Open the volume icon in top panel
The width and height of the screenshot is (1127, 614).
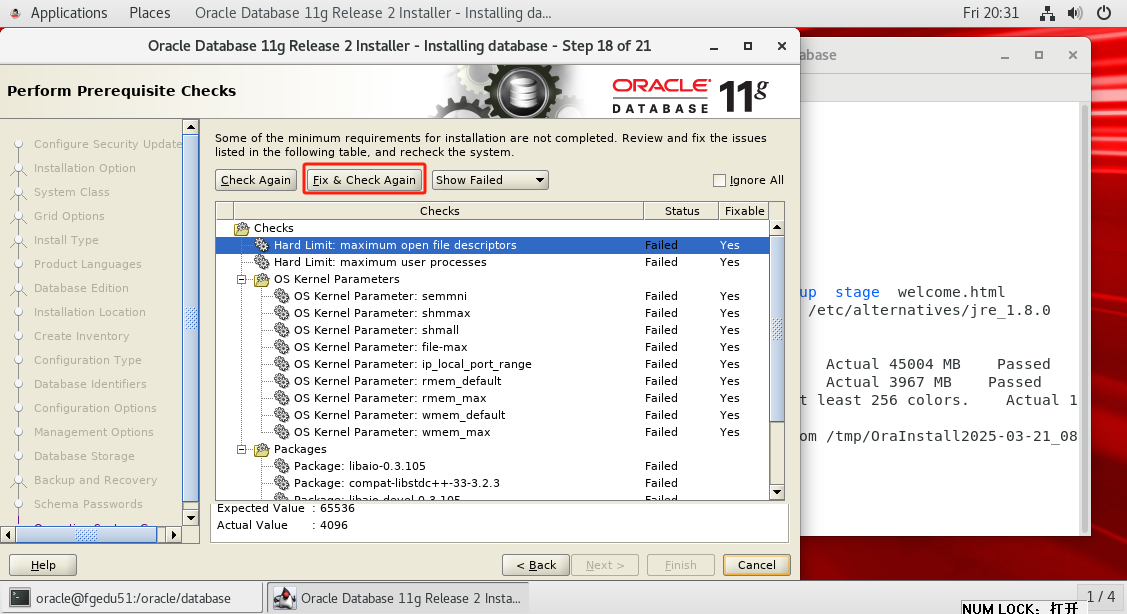point(1075,13)
